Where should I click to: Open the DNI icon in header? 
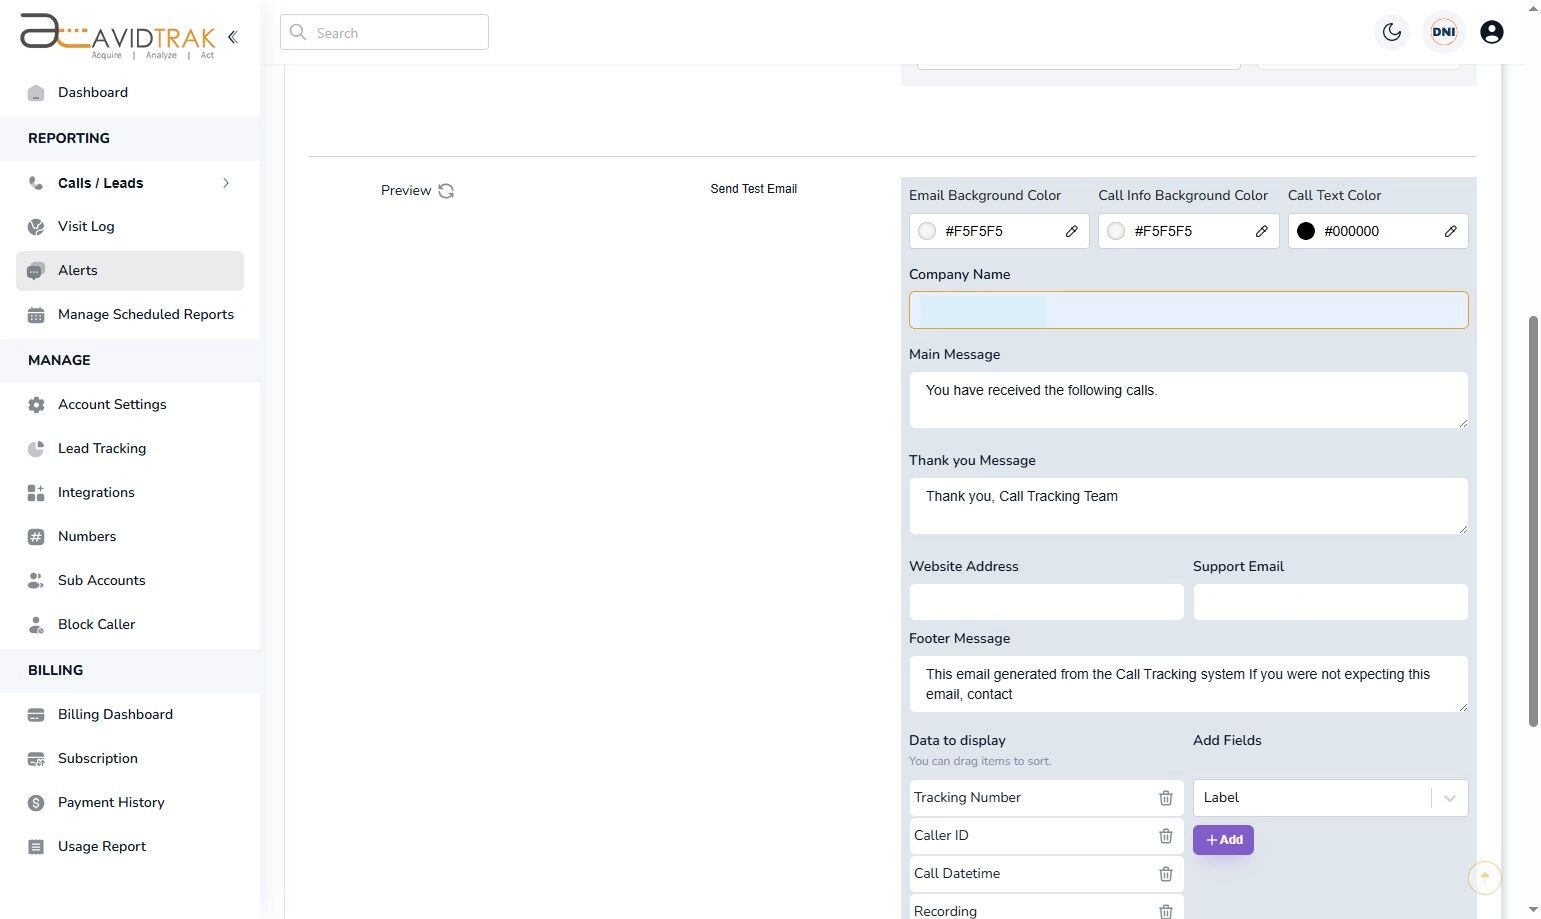[x=1444, y=32]
